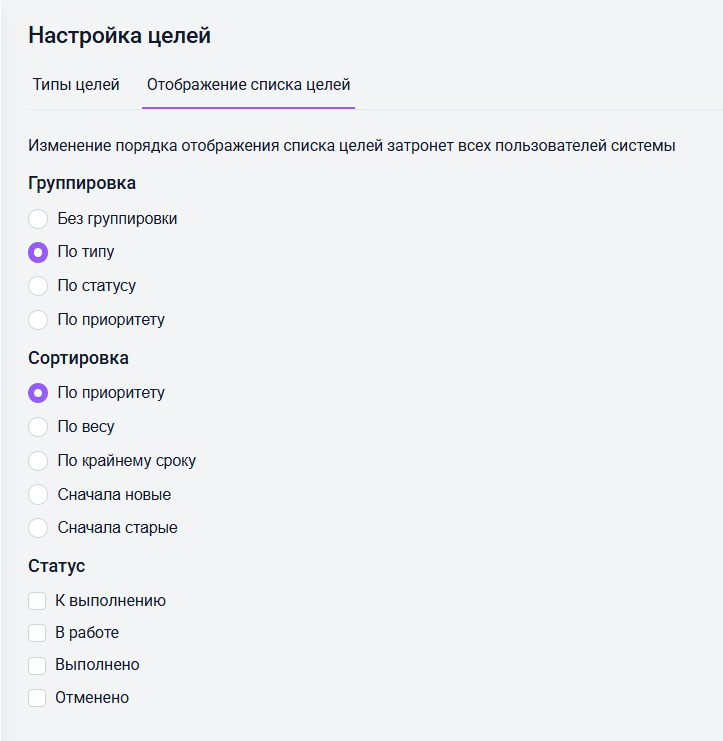Image resolution: width=723 pixels, height=741 pixels.
Task: Pick "По приоритету" under Группировка
Action: (38, 320)
